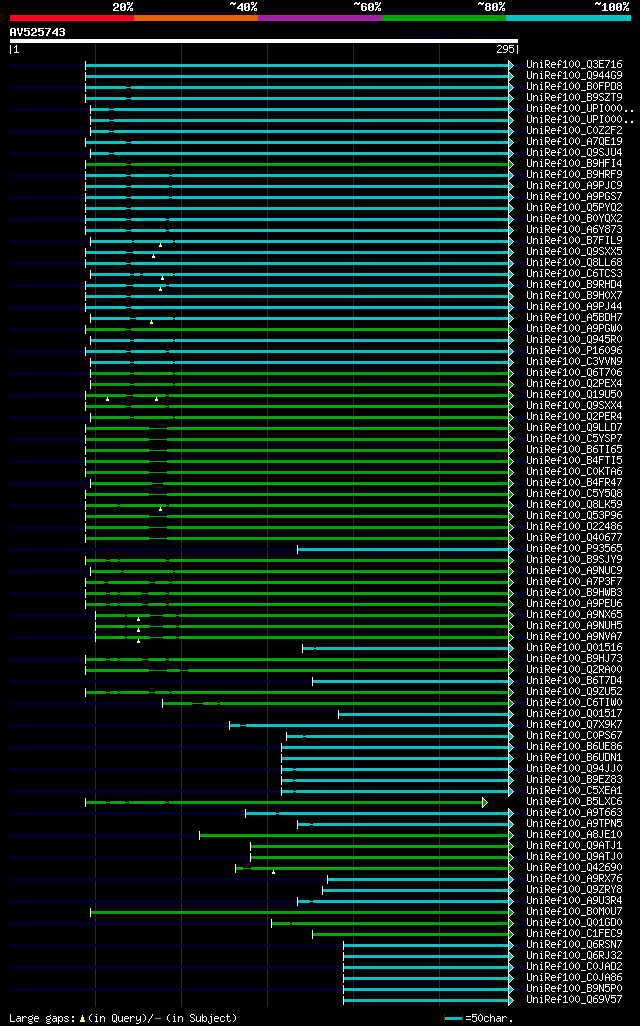Select label UniRef100_B0M0U7

click(x=575, y=911)
